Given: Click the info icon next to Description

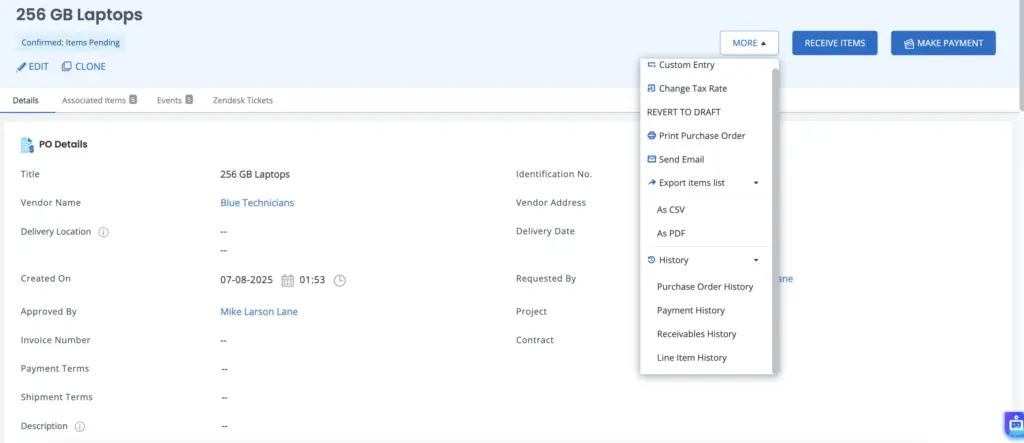Looking at the screenshot, I should point(80,426).
